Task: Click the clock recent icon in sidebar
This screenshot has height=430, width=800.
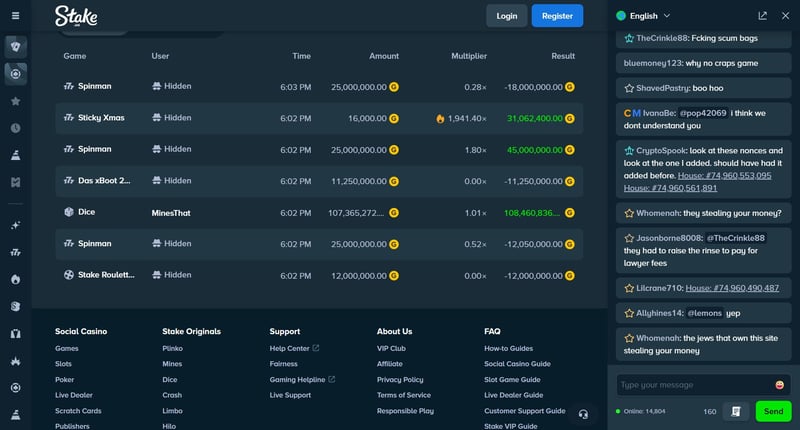Action: pos(15,128)
